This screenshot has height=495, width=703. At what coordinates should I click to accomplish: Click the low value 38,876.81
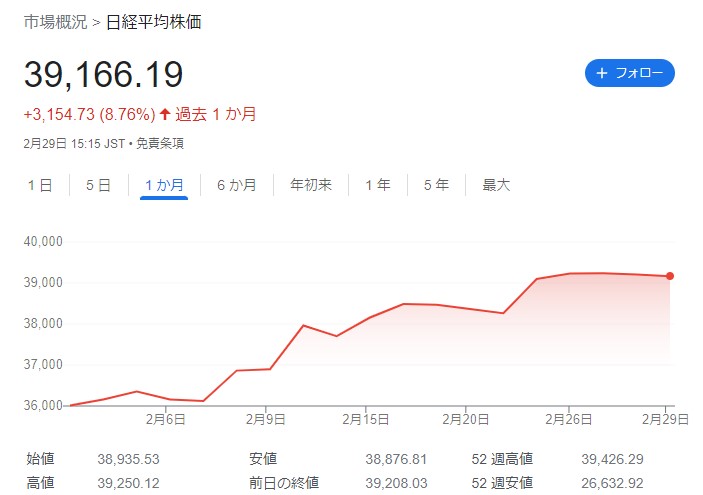pyautogui.click(x=396, y=459)
